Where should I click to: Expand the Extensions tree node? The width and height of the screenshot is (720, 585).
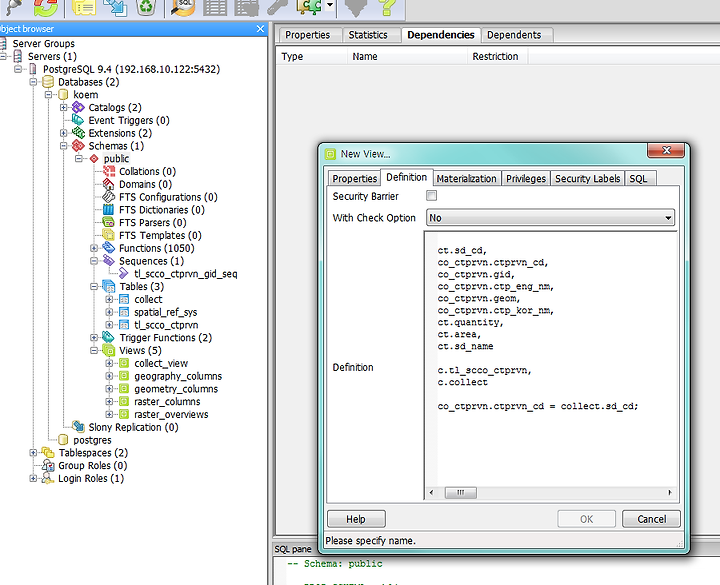(x=63, y=133)
